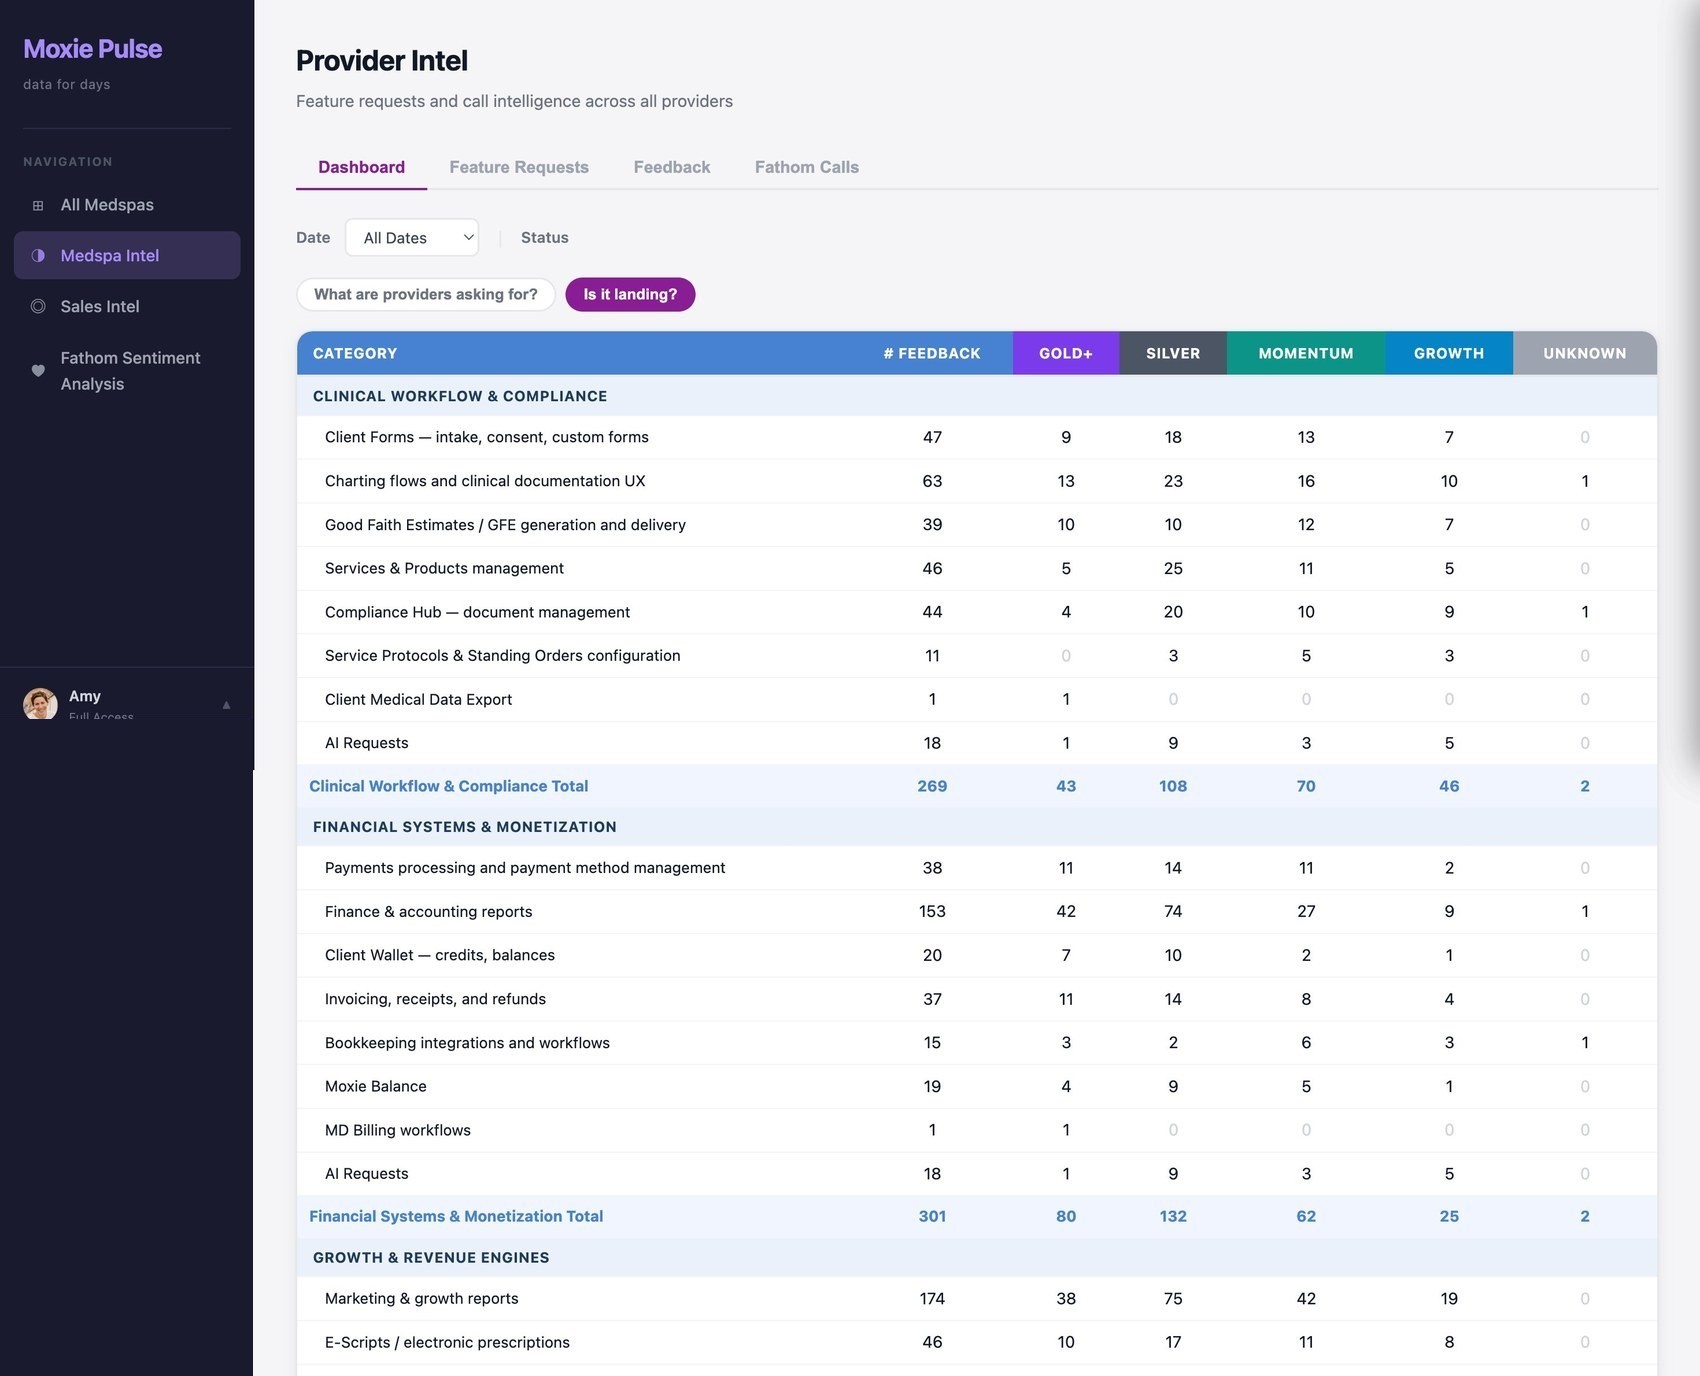Screen dimensions: 1700x1376
Task: Open Sales Intel in sidebar
Action: 127,307
